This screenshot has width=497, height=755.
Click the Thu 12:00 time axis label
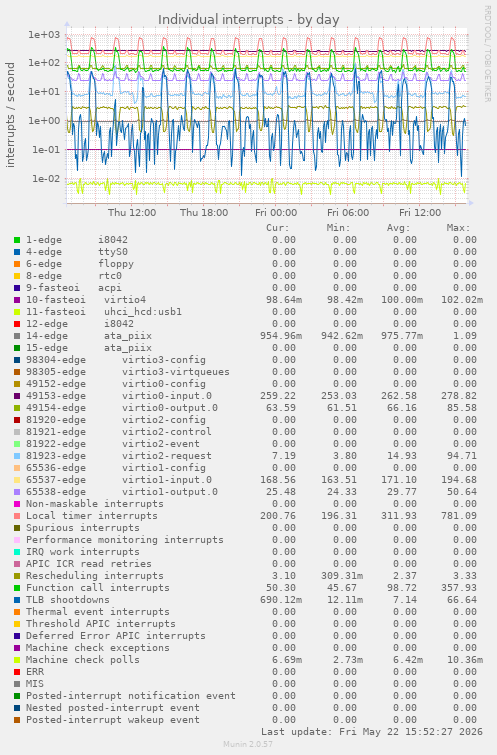pyautogui.click(x=132, y=212)
